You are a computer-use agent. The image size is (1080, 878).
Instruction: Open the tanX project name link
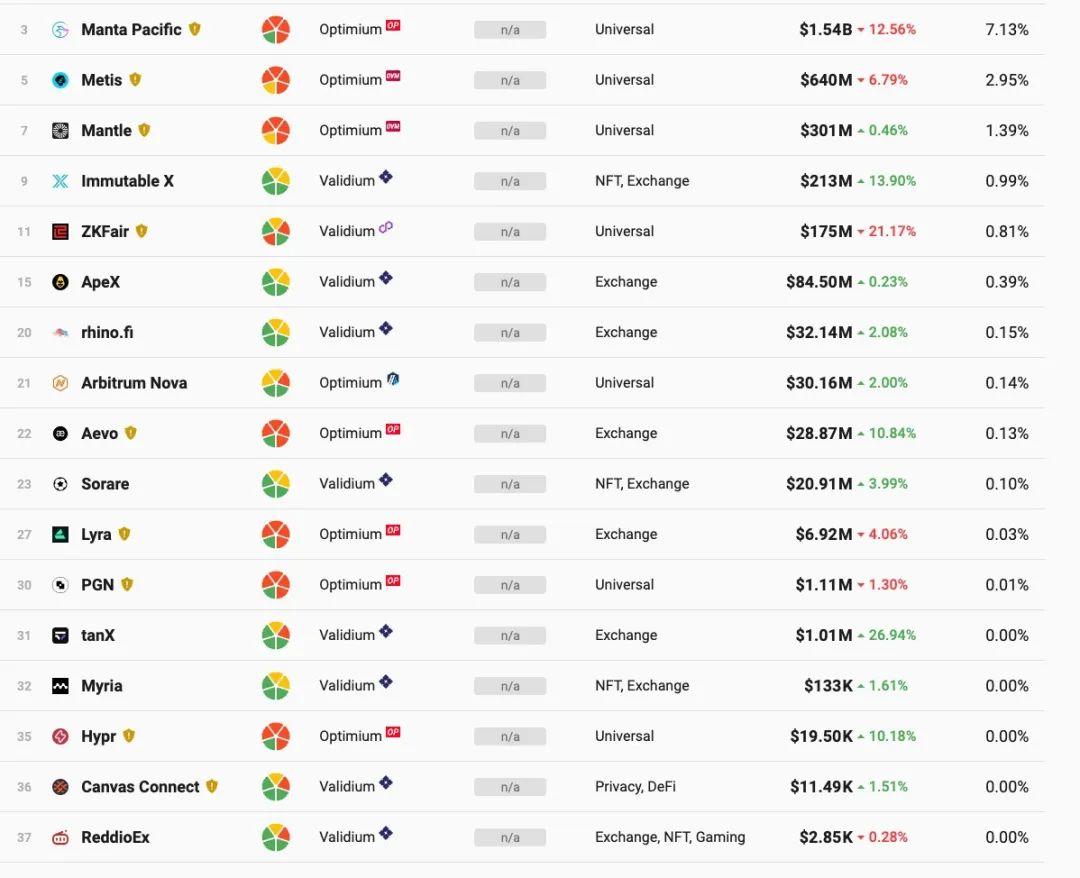point(97,636)
